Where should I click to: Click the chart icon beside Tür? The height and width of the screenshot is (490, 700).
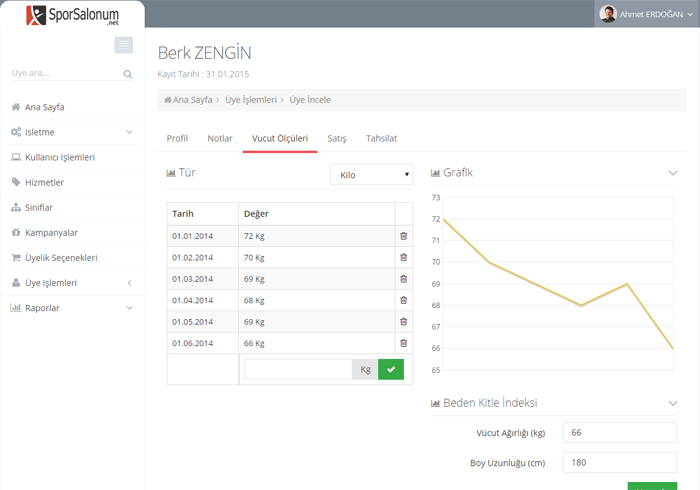click(x=171, y=173)
